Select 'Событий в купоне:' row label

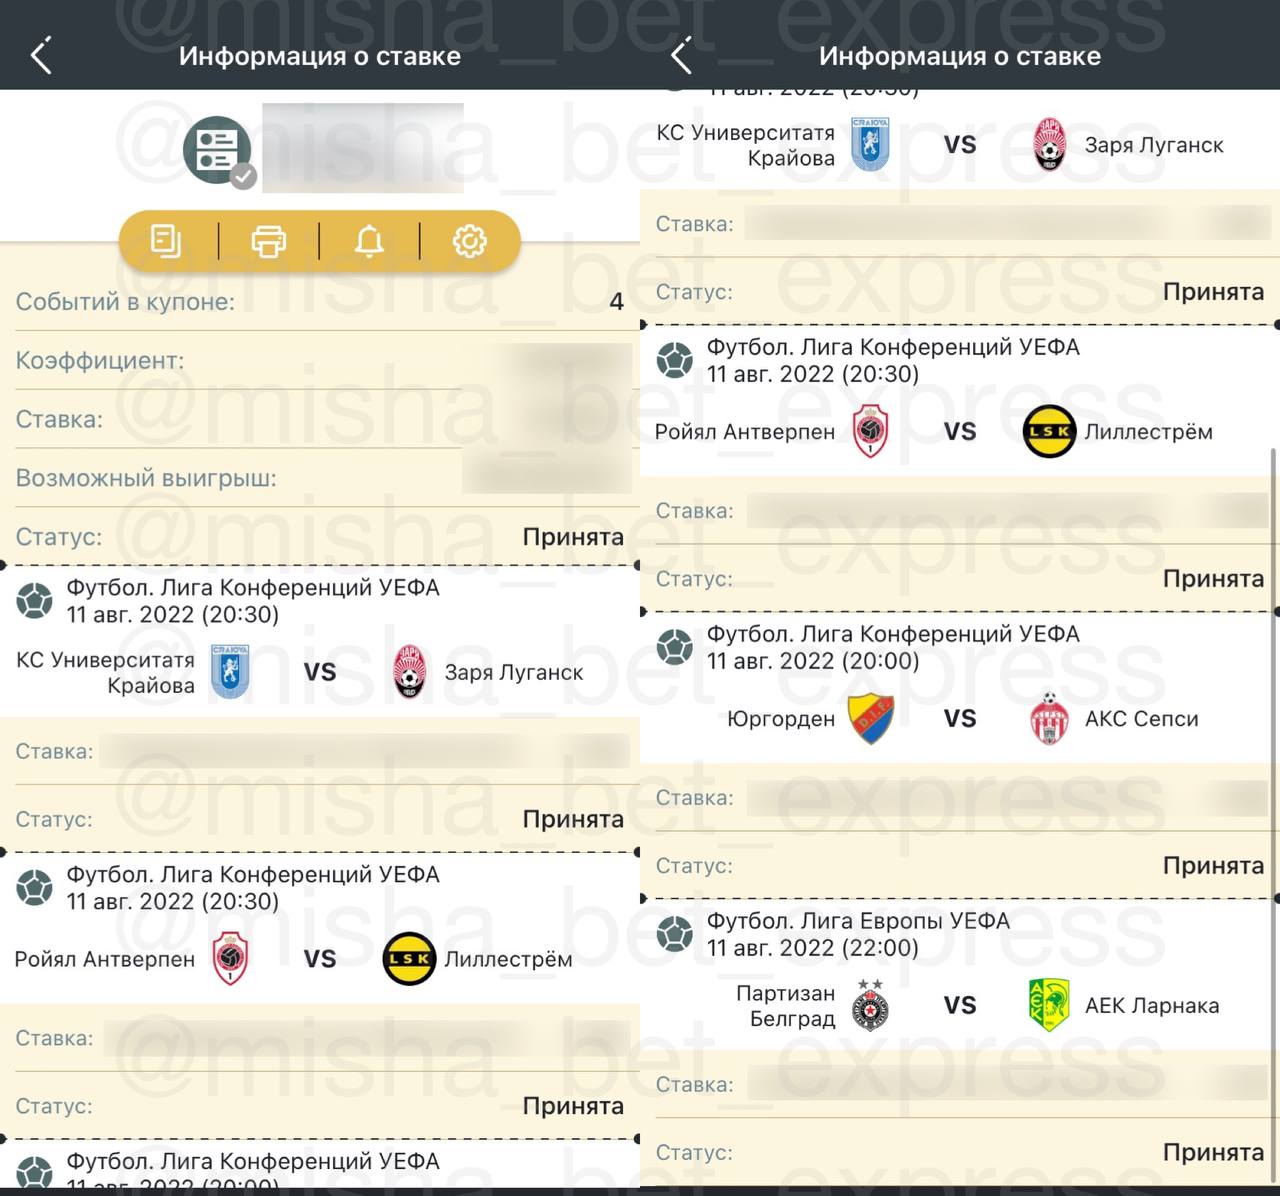pos(125,302)
